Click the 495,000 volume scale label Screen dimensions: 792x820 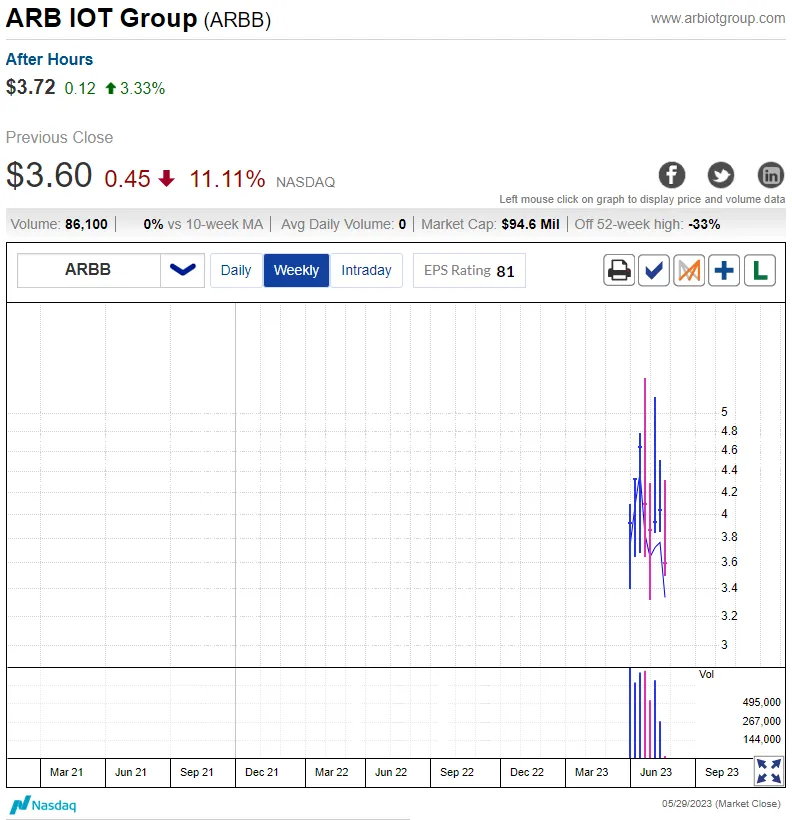click(x=761, y=702)
